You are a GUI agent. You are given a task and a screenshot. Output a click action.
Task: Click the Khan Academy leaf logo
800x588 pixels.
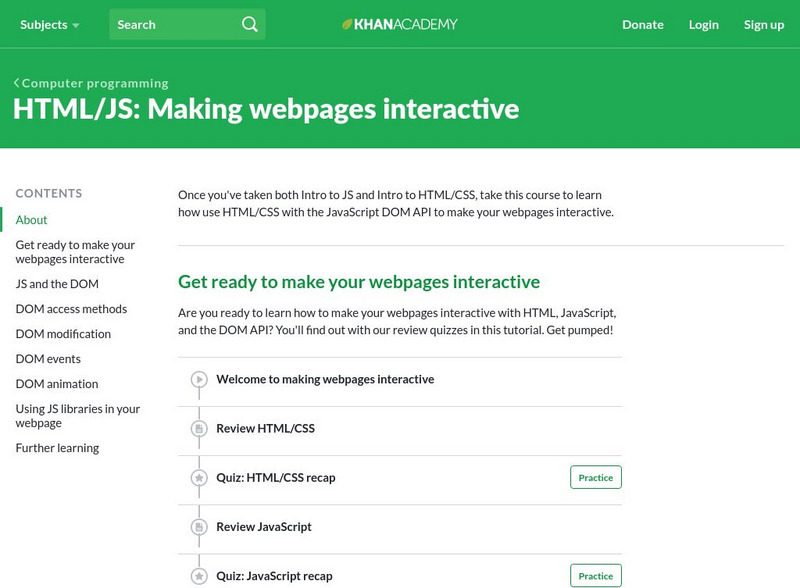[347, 24]
